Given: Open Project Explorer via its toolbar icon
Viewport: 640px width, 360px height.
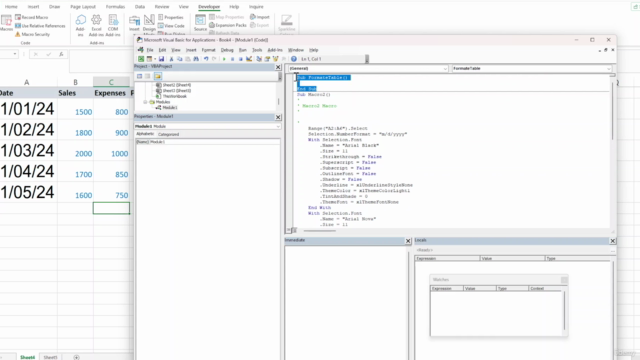Looking at the screenshot, I should [259, 59].
